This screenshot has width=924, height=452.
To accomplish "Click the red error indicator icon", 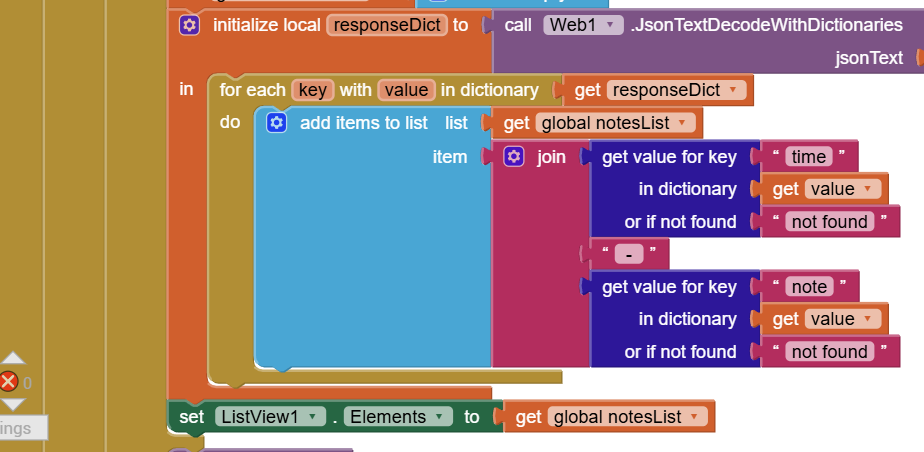I will [x=9, y=381].
